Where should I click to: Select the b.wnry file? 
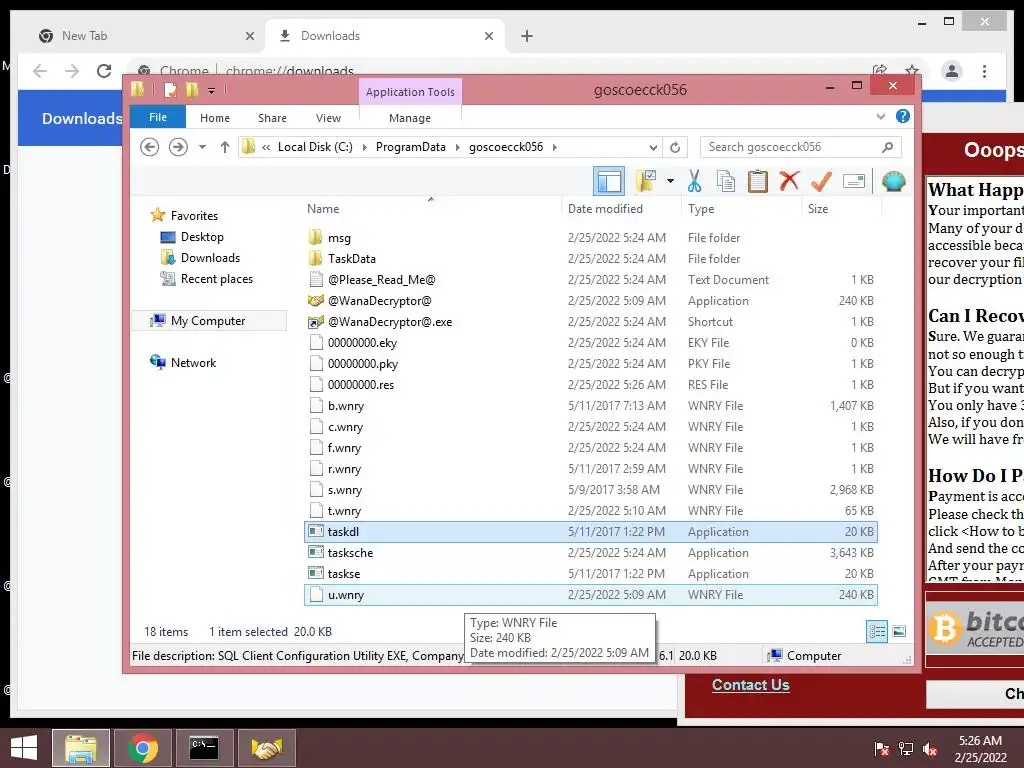[590, 406]
